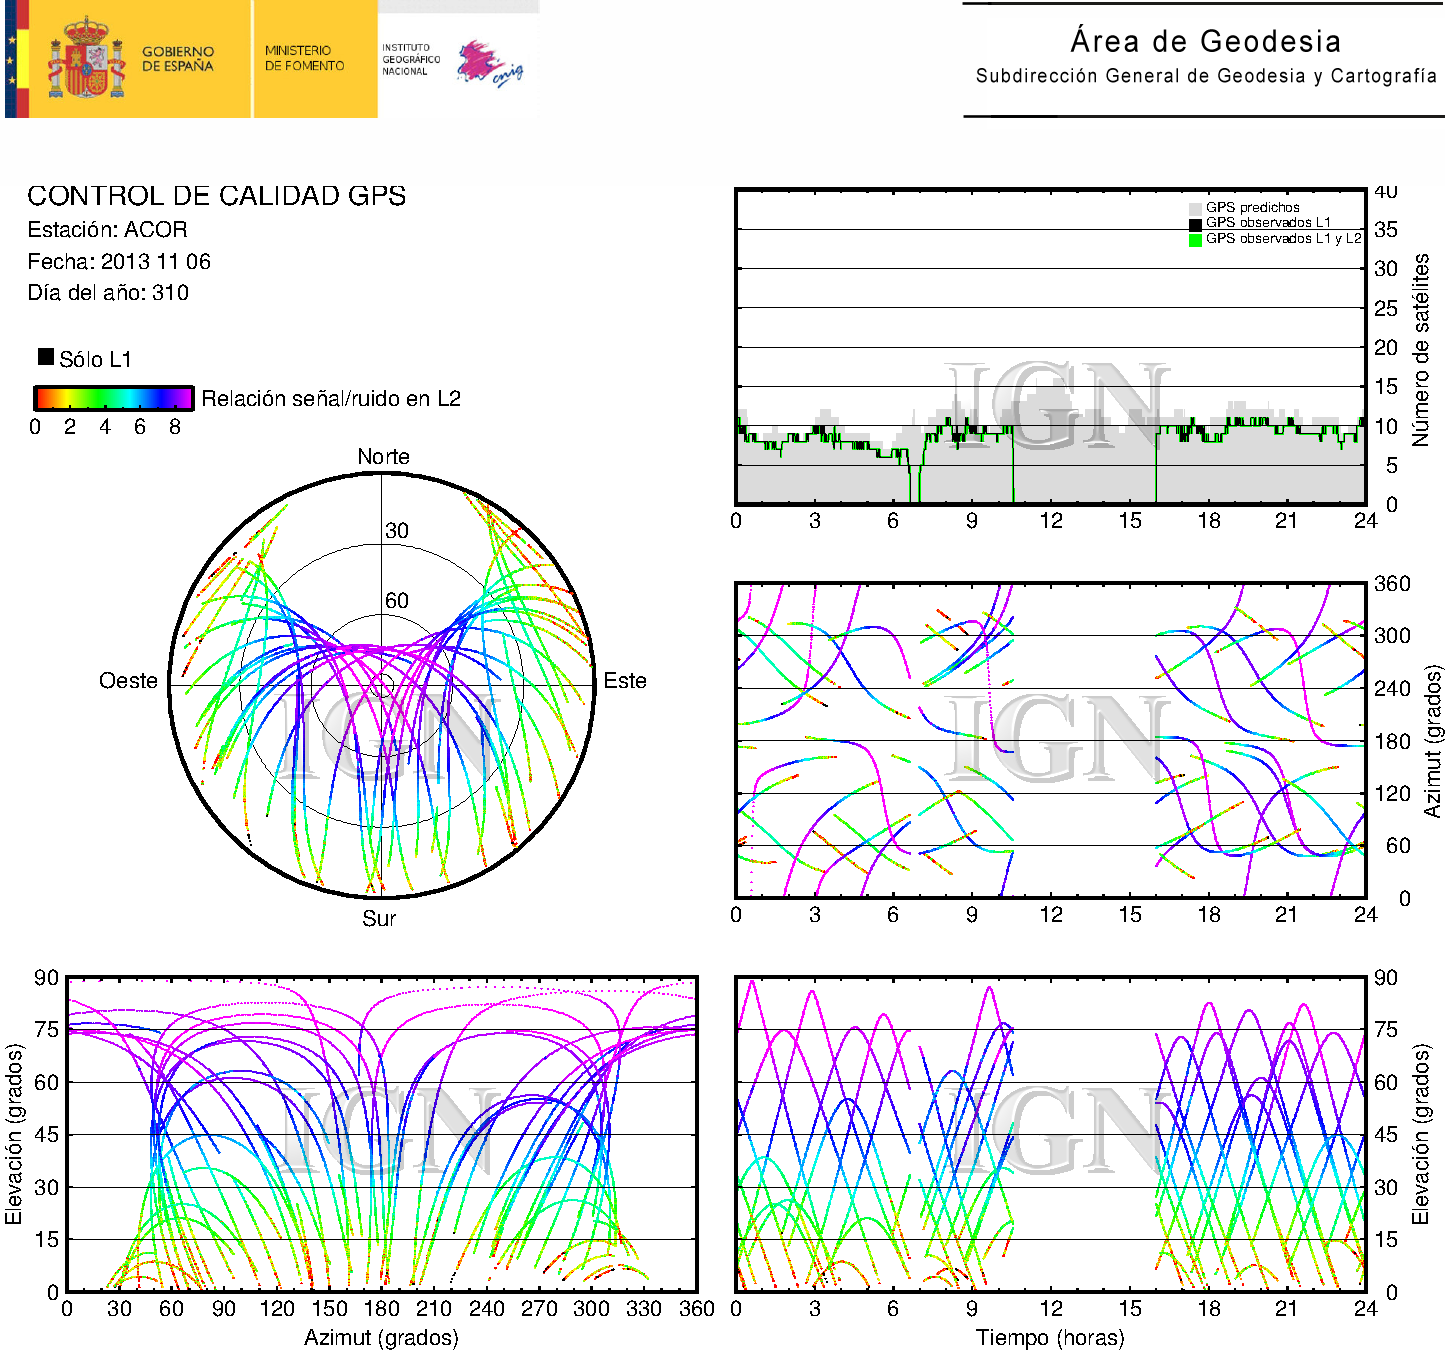Viewport: 1445px width, 1350px height.
Task: Click the '35' tick on satellite count axis
Action: pos(1385,230)
